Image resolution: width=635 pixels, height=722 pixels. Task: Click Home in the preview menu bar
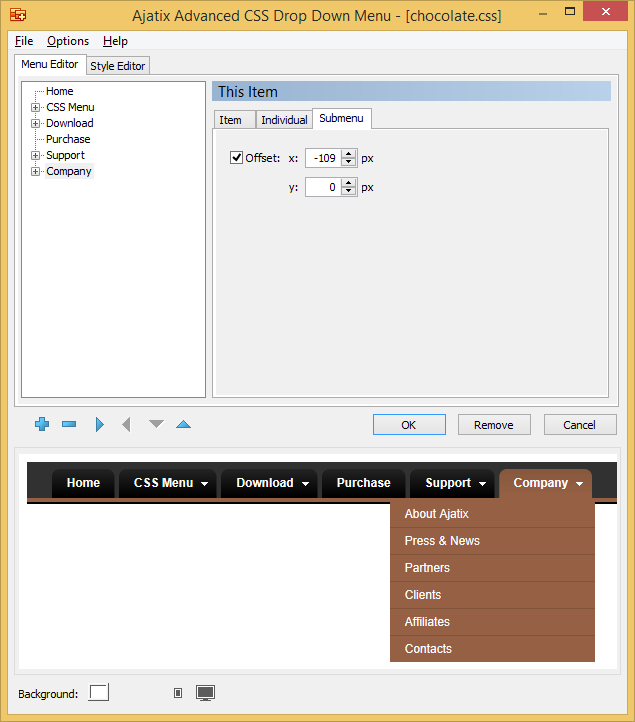83,483
